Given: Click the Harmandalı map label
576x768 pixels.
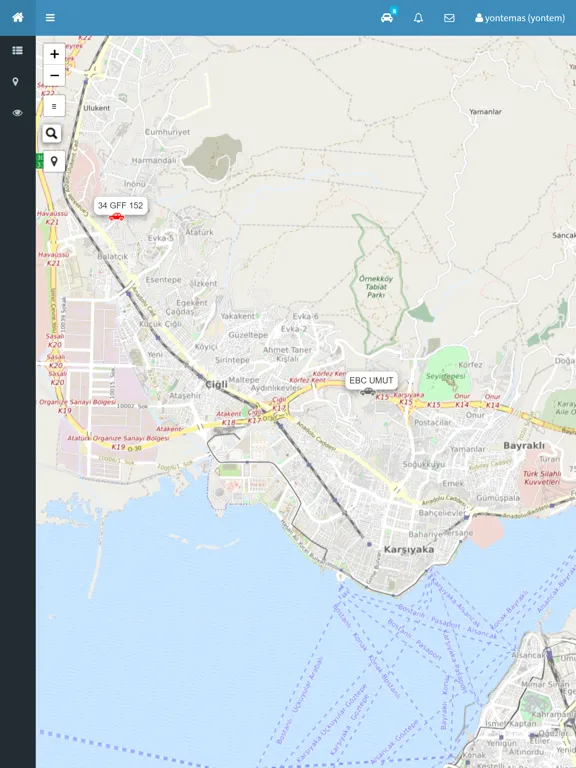Looking at the screenshot, I should (154, 160).
